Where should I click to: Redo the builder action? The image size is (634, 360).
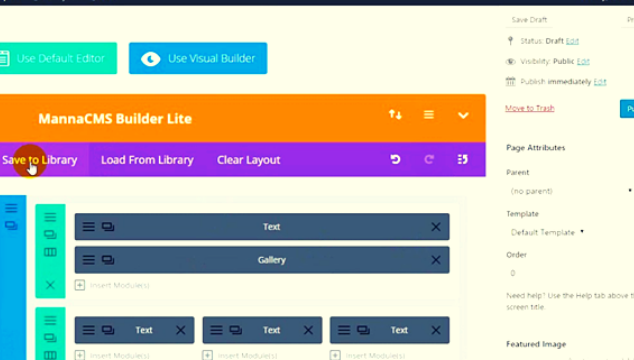(x=429, y=159)
